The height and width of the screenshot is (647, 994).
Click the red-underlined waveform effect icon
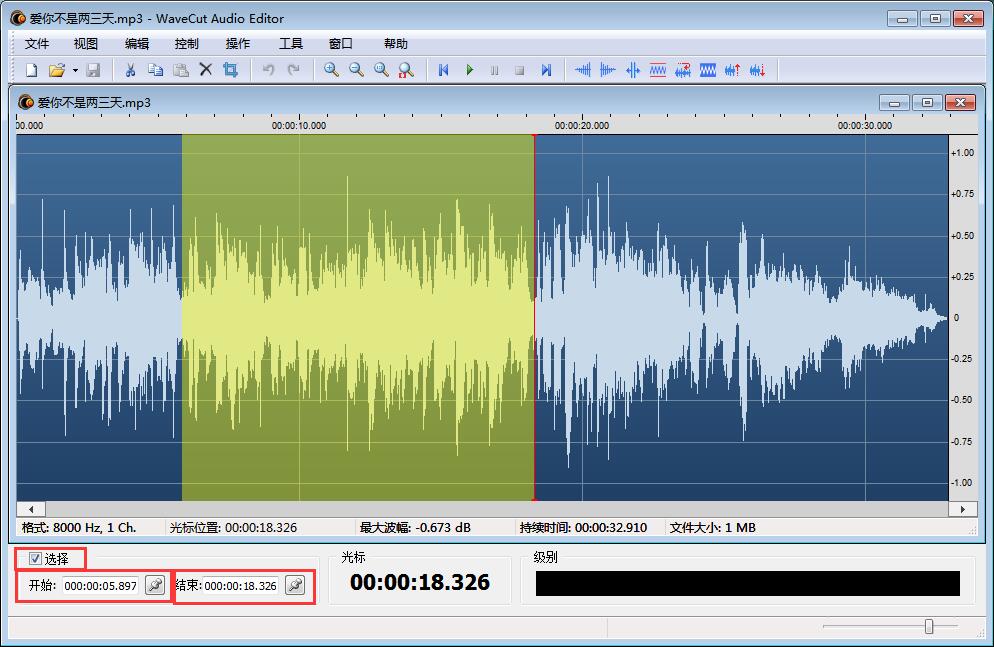tap(658, 70)
